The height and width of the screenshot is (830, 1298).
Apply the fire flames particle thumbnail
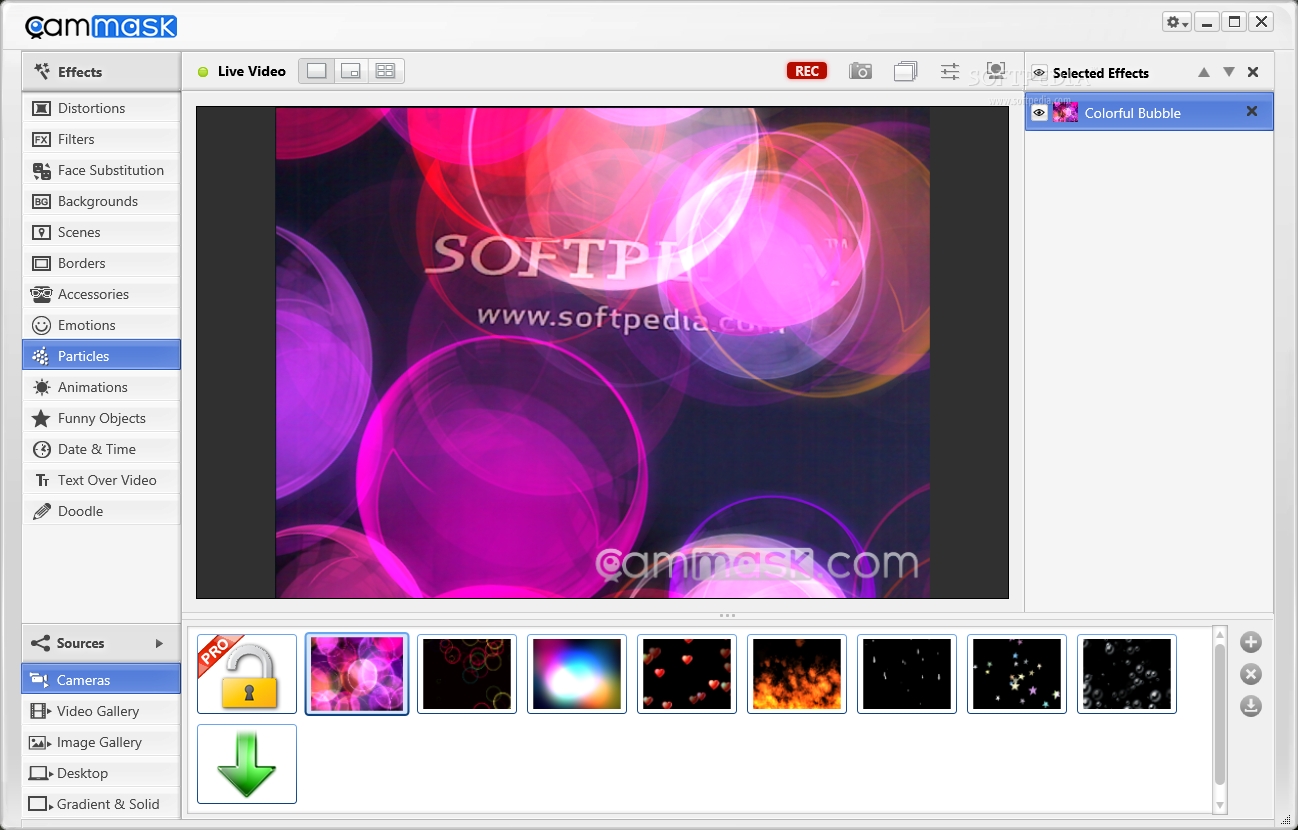coord(797,674)
